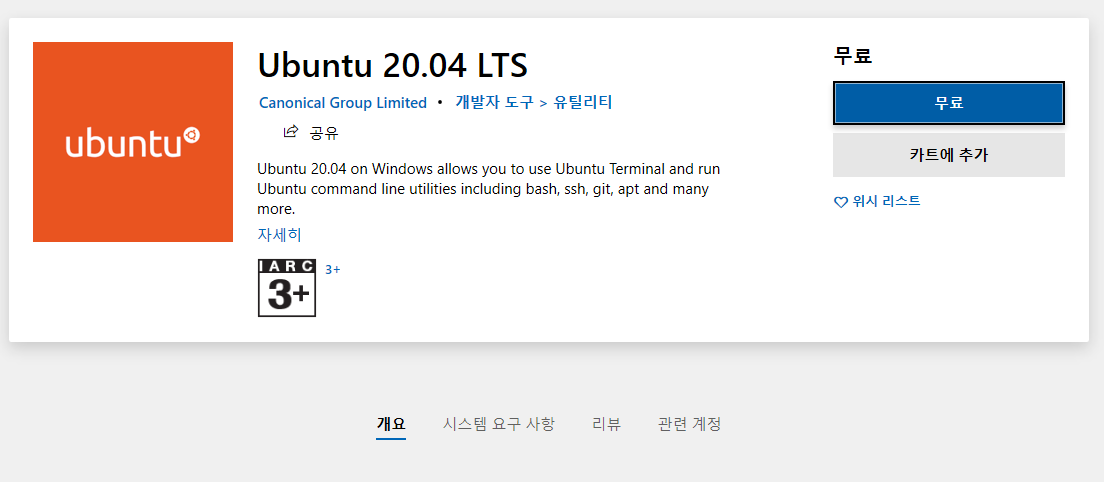Screen dimensions: 1104x482
Task: Click the 무료 price heading text
Action: pos(853,56)
